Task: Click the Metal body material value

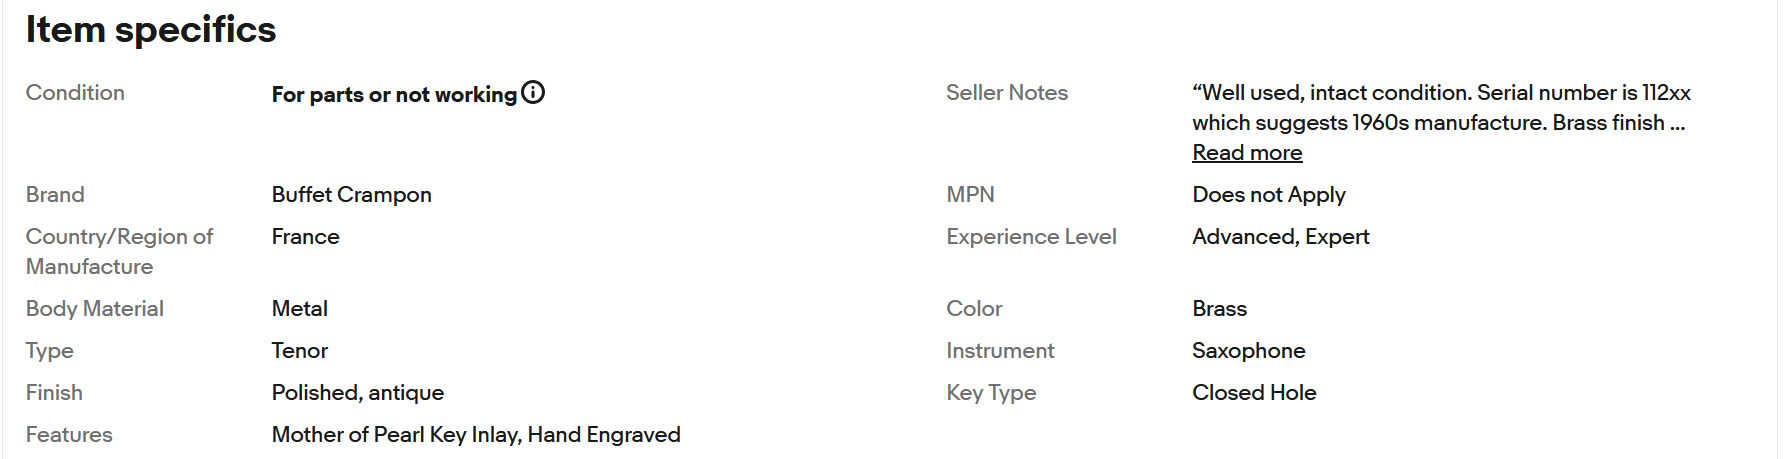Action: pyautogui.click(x=300, y=309)
